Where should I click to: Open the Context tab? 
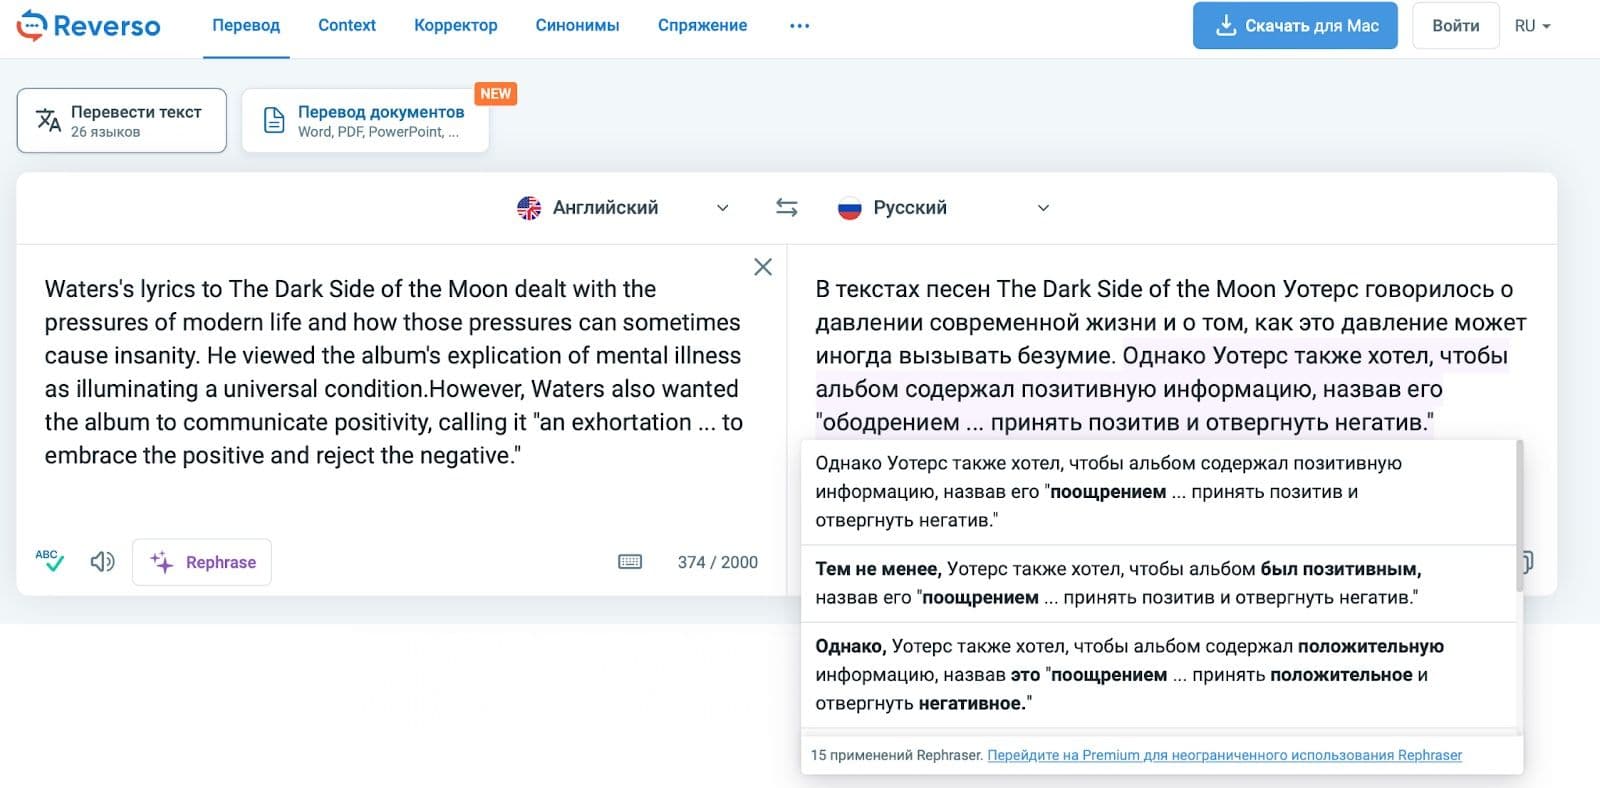pyautogui.click(x=347, y=26)
